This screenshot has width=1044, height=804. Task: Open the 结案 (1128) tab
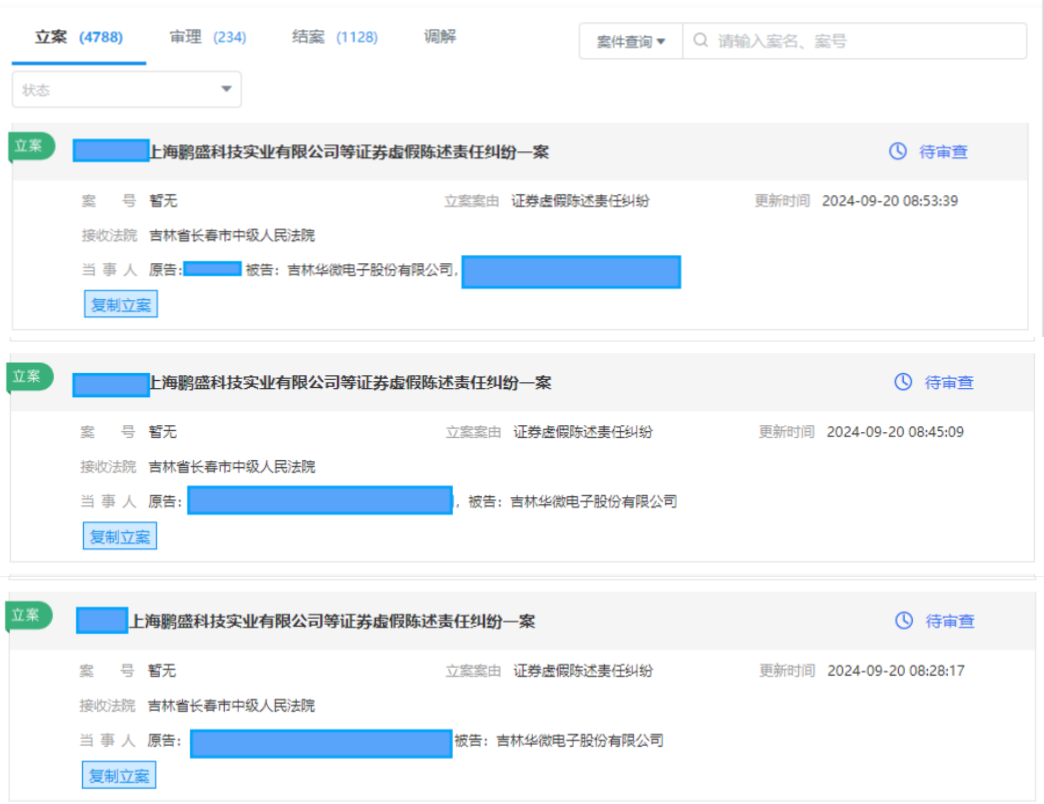[335, 37]
